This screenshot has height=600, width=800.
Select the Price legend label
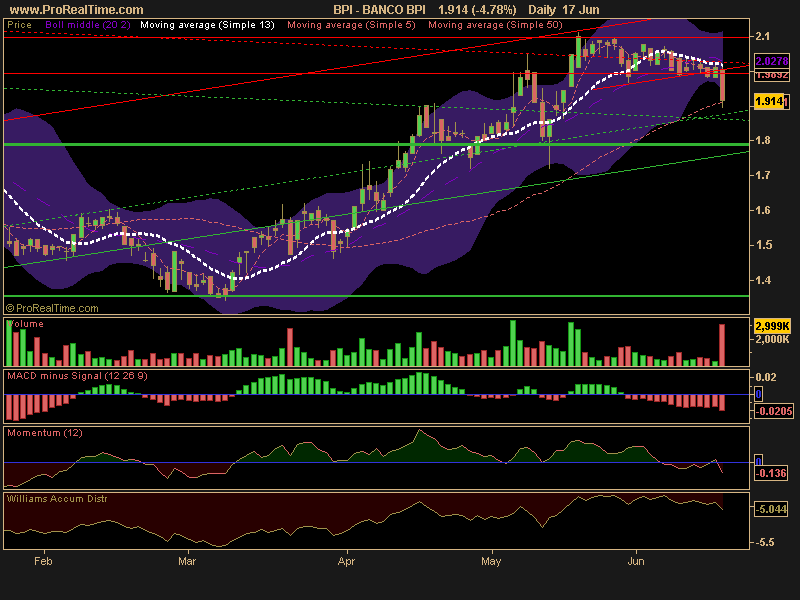[x=19, y=25]
